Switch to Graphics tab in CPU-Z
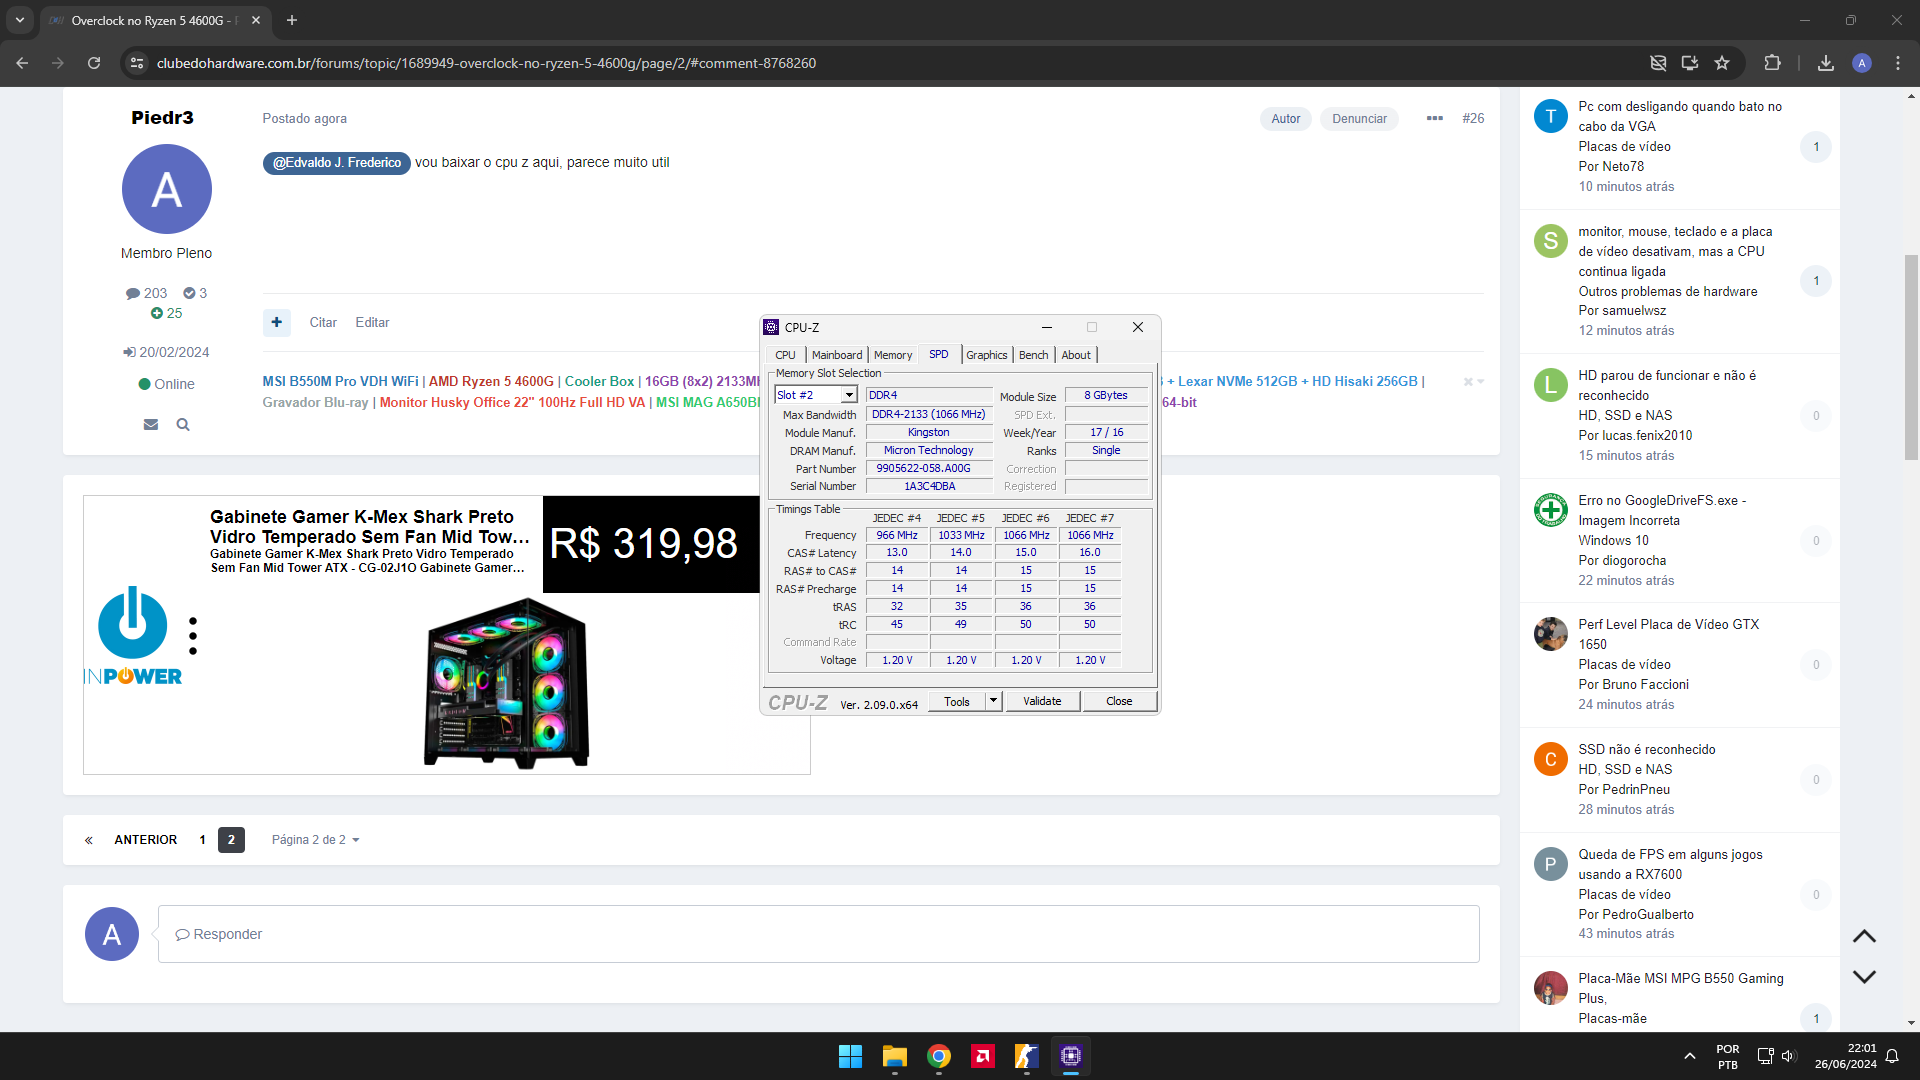 (x=987, y=355)
